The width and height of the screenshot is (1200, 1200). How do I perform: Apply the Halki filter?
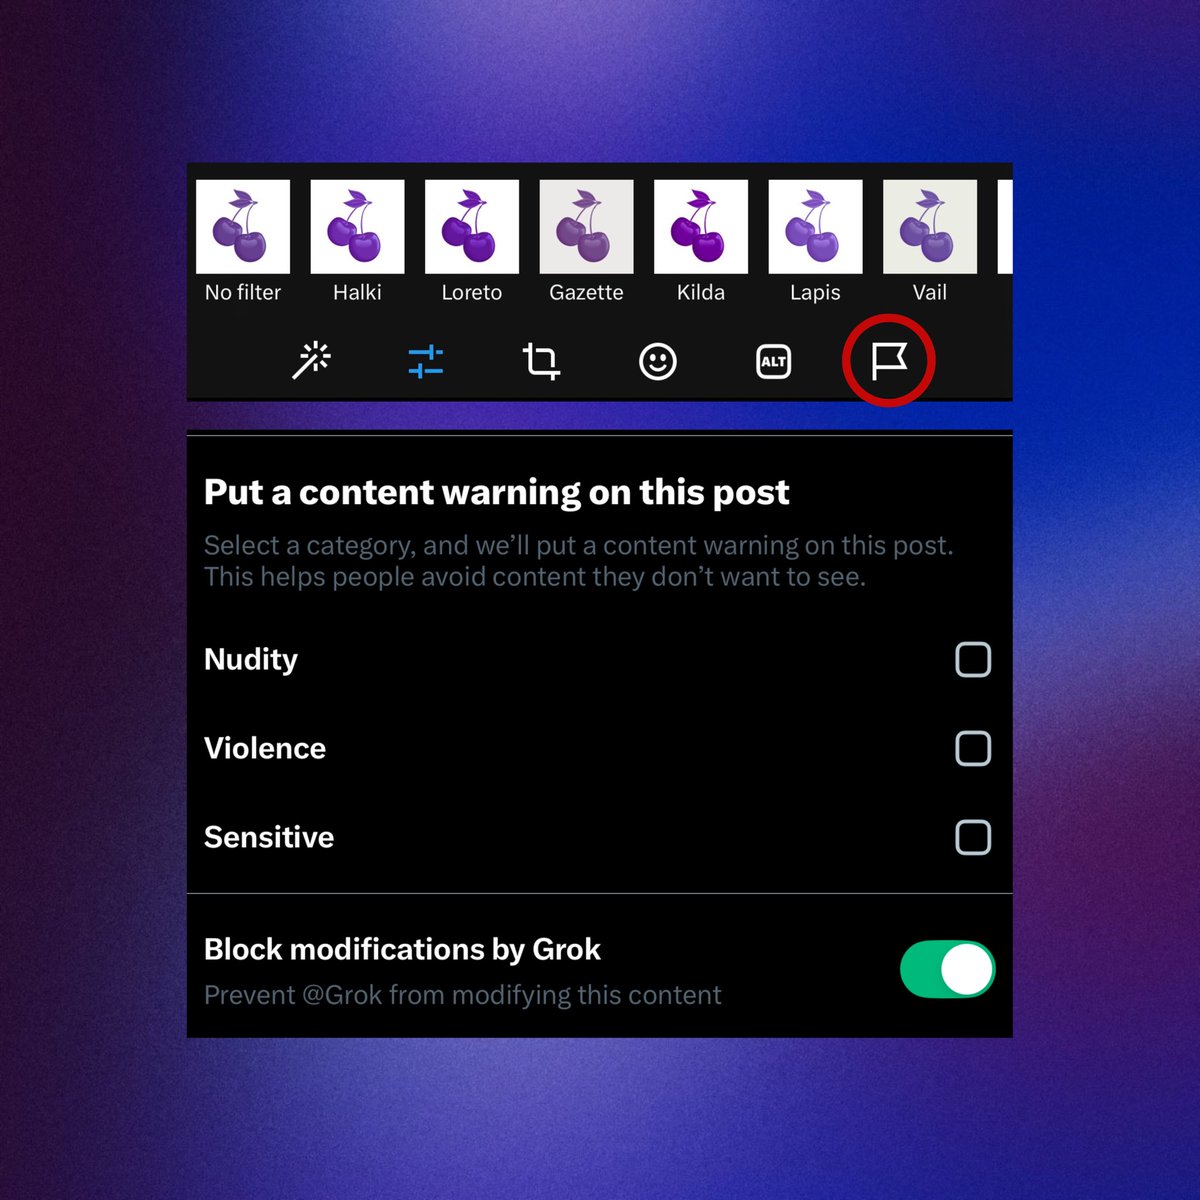click(x=358, y=227)
